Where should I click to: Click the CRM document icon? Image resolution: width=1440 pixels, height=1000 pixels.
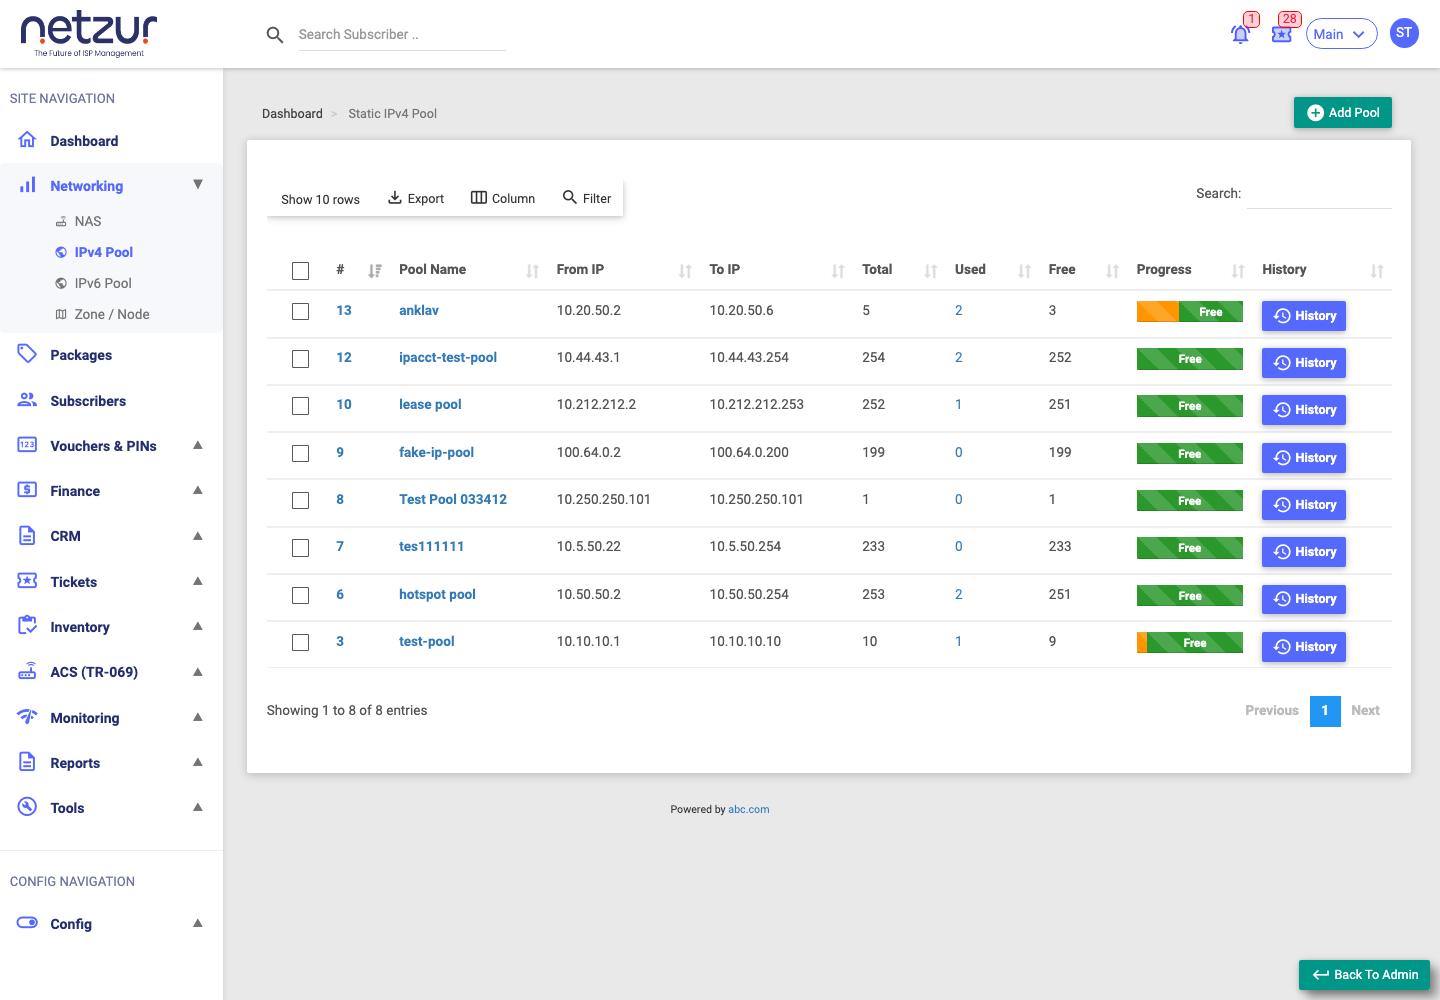tap(27, 535)
